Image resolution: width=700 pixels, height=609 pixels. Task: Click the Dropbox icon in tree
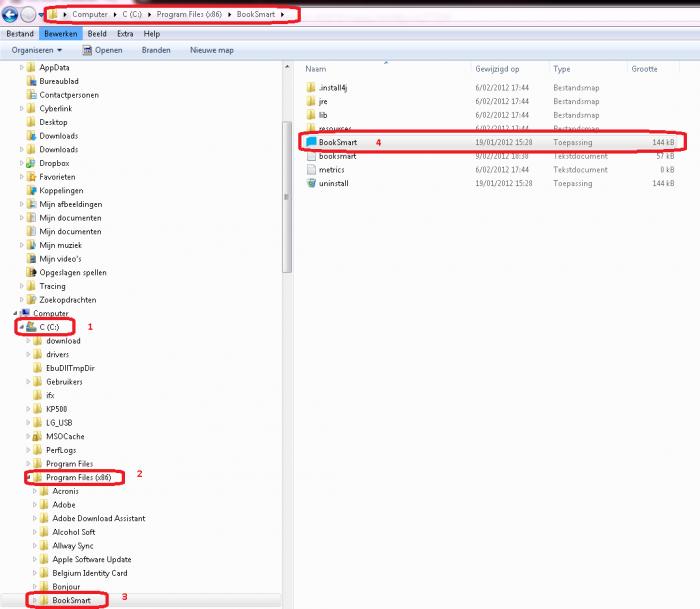31,163
